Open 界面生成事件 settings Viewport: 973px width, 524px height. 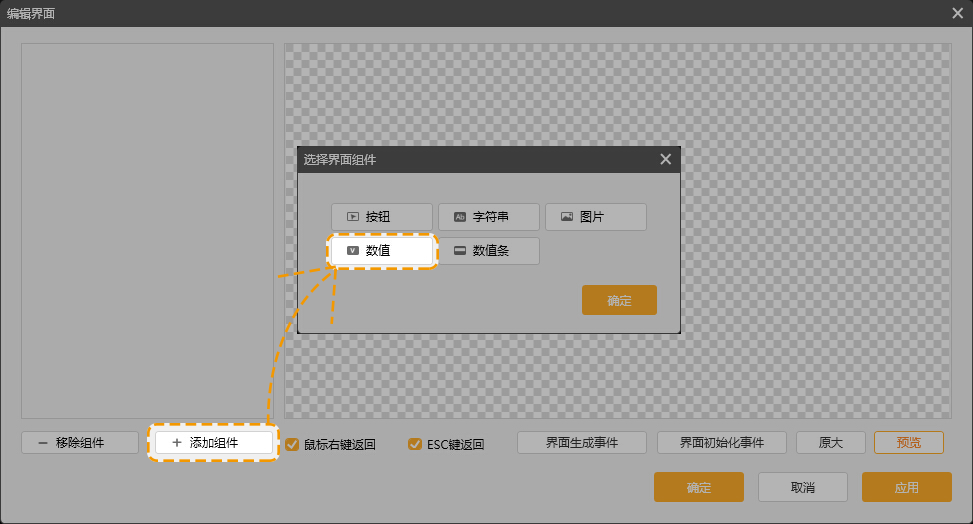(582, 442)
